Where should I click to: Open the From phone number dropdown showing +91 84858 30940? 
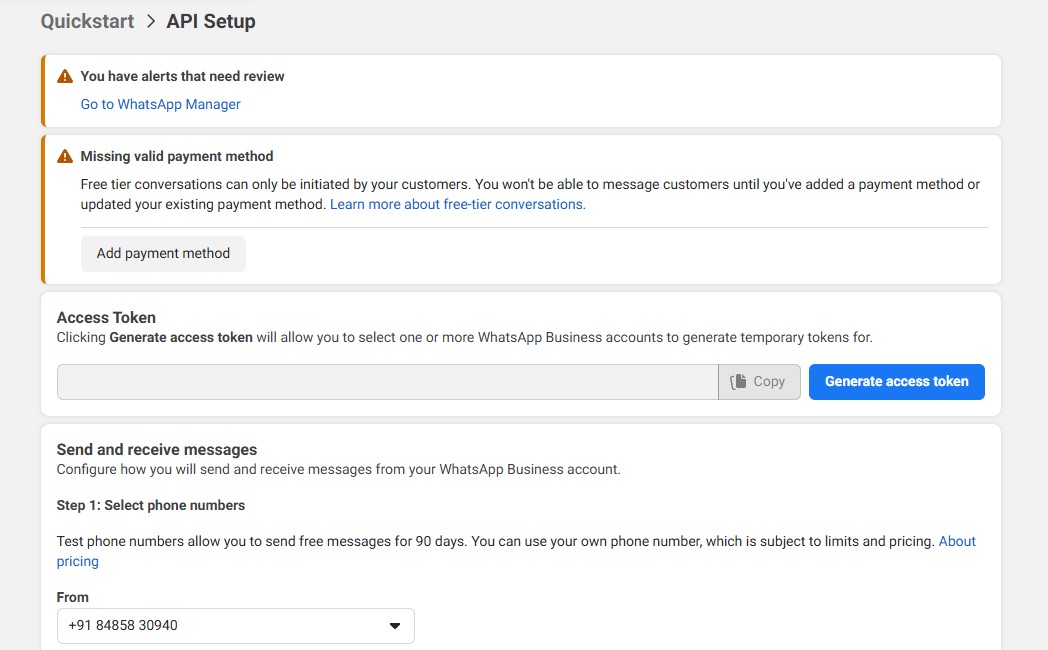tap(235, 626)
